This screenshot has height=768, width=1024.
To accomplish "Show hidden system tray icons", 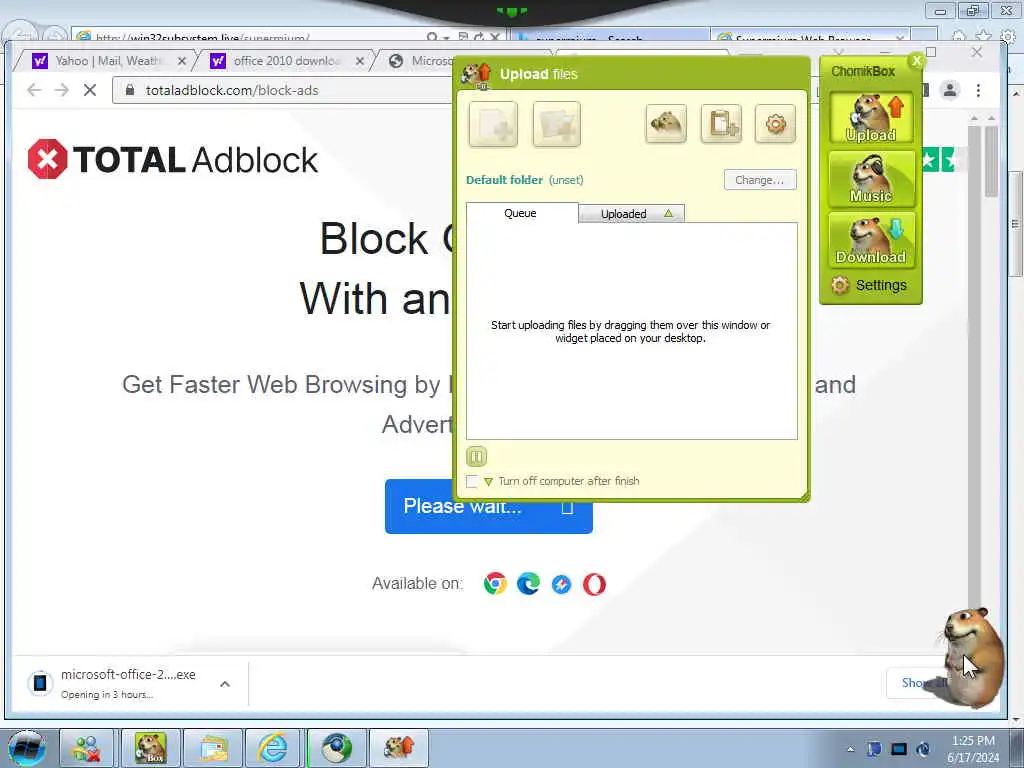I will tap(850, 749).
